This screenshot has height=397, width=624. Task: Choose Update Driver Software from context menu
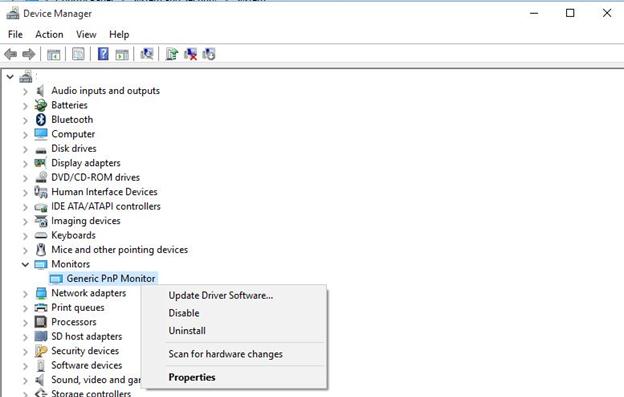[221, 296]
